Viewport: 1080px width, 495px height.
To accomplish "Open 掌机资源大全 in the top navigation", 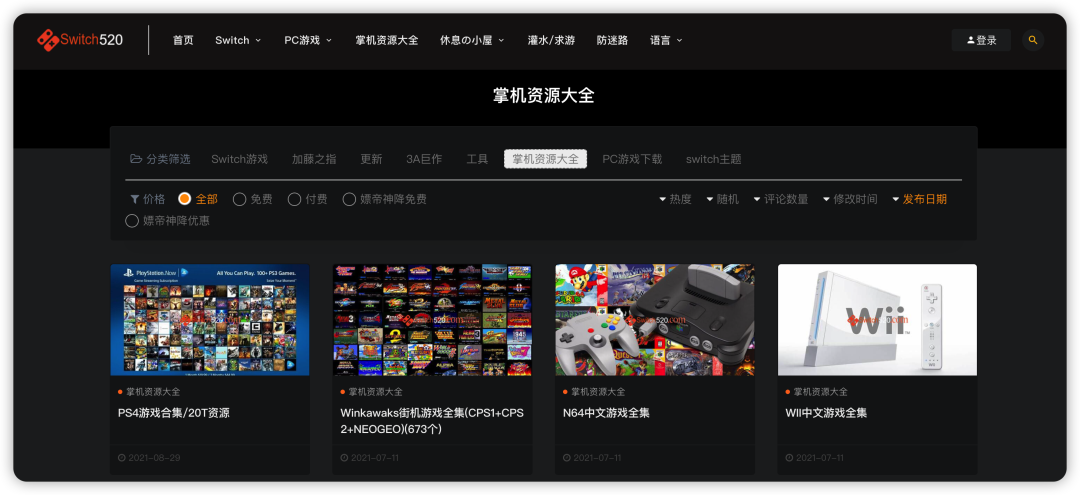I will click(386, 40).
